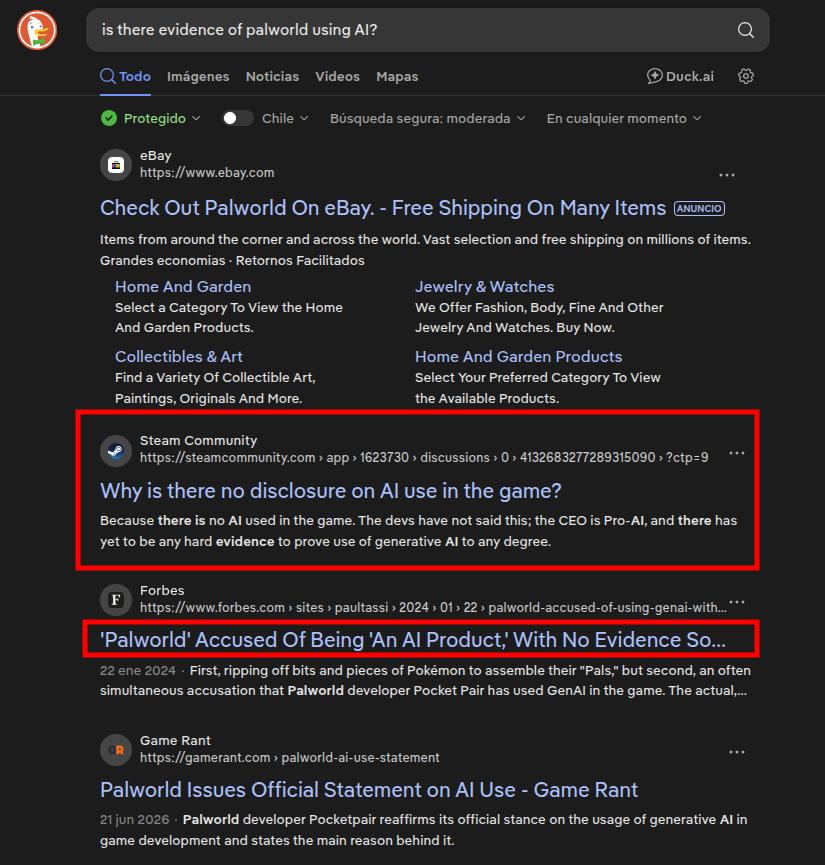Open more options for Forbes result
Screen dimensions: 825x865
737,602
